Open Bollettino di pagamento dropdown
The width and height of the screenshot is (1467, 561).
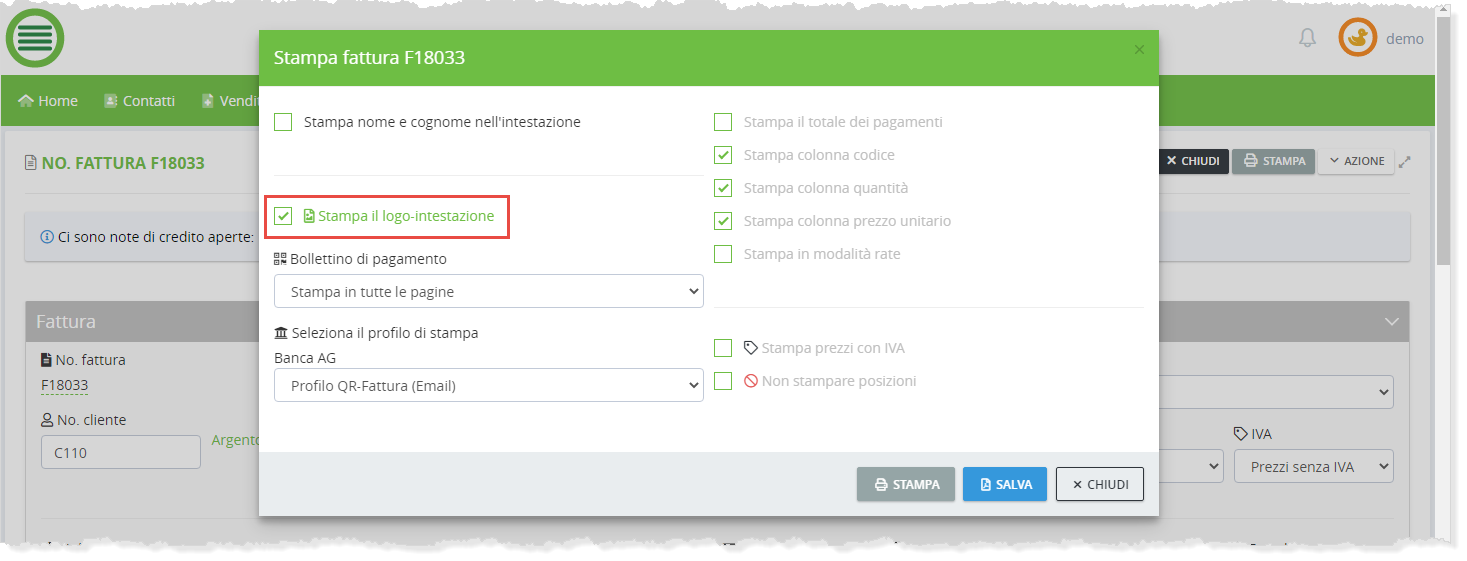[x=488, y=292]
